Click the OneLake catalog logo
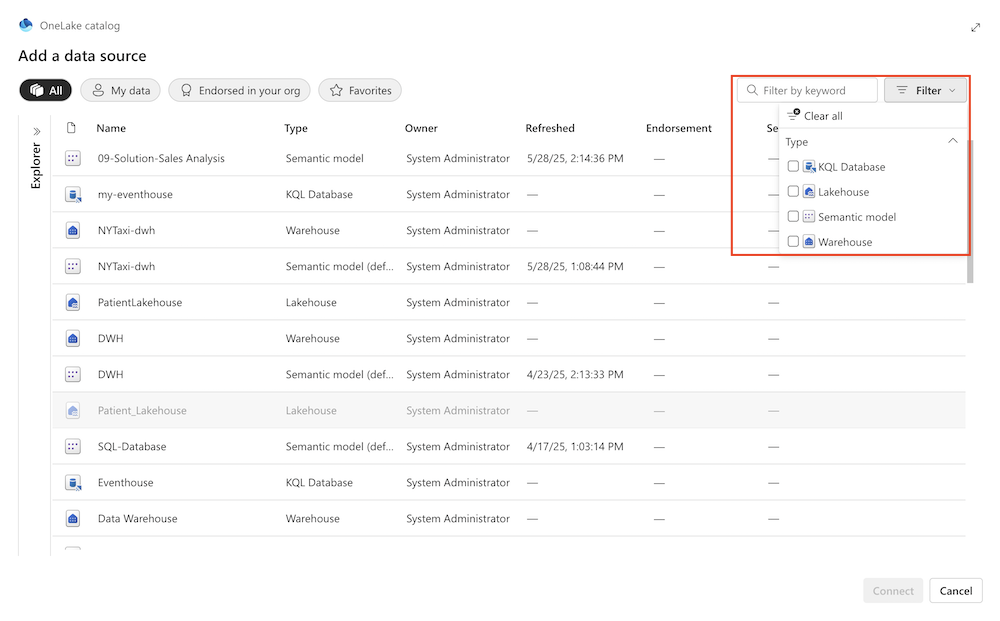 coord(25,25)
